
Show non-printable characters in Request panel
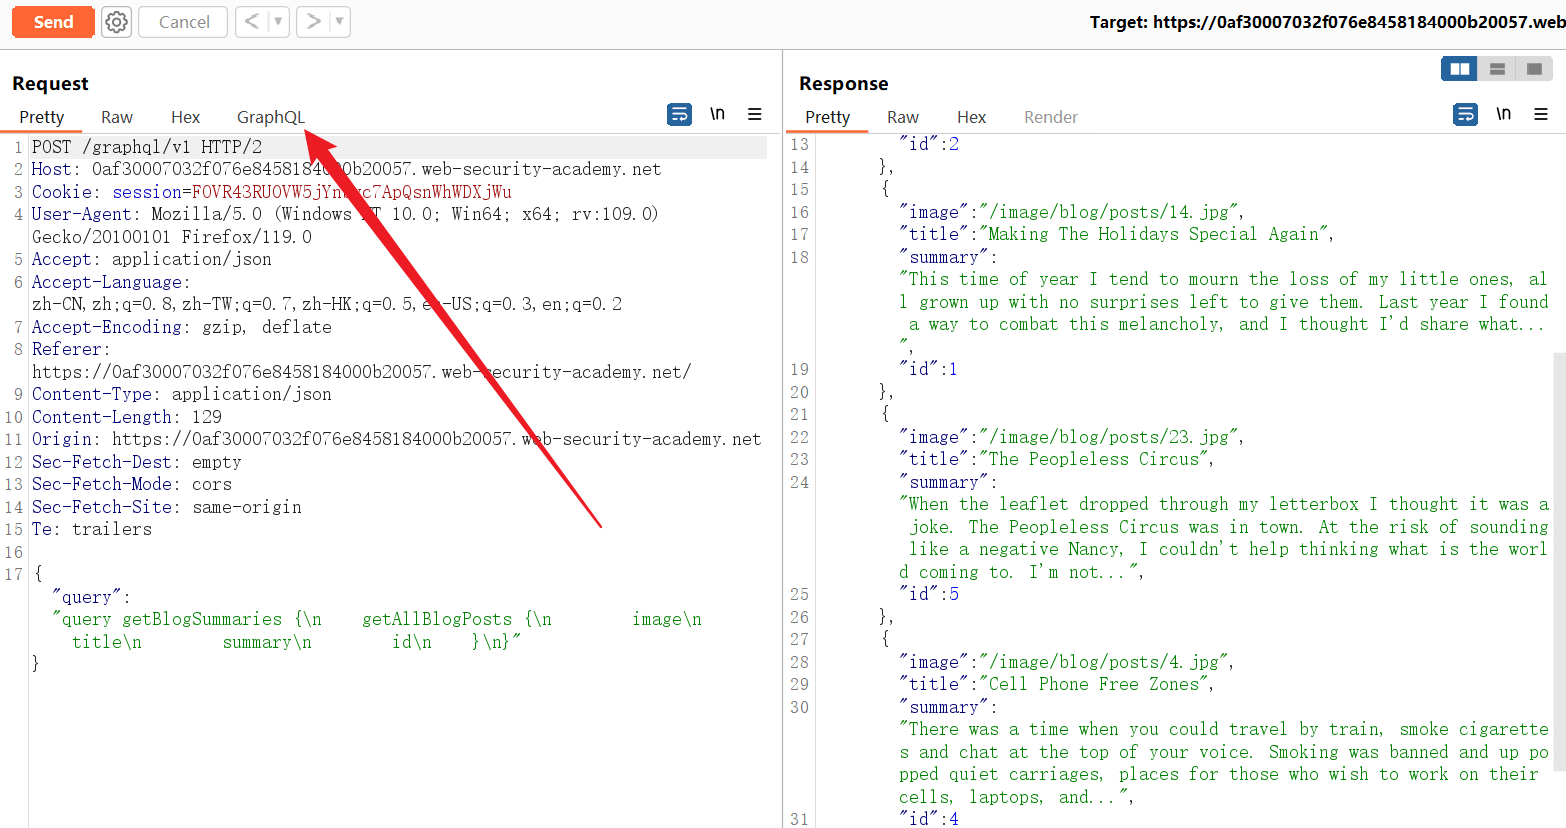click(x=717, y=114)
